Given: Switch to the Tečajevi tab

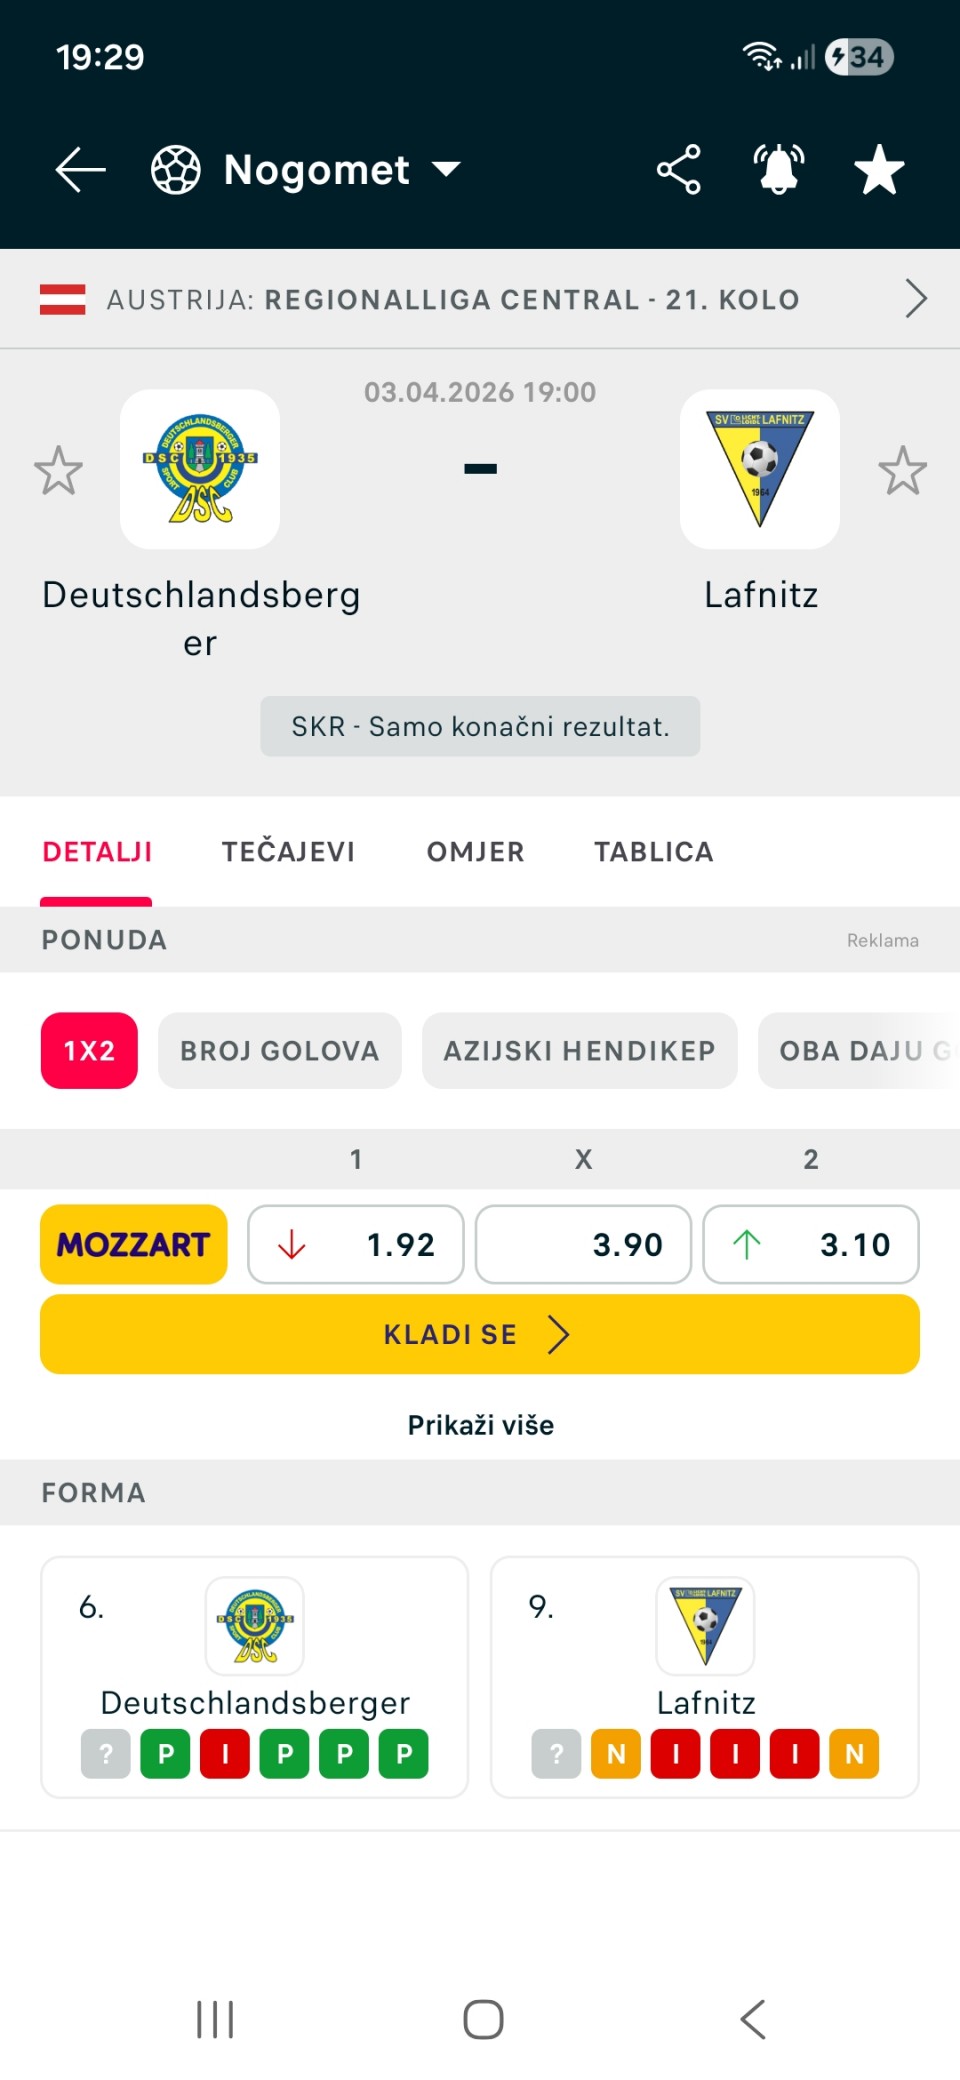Looking at the screenshot, I should [x=288, y=852].
